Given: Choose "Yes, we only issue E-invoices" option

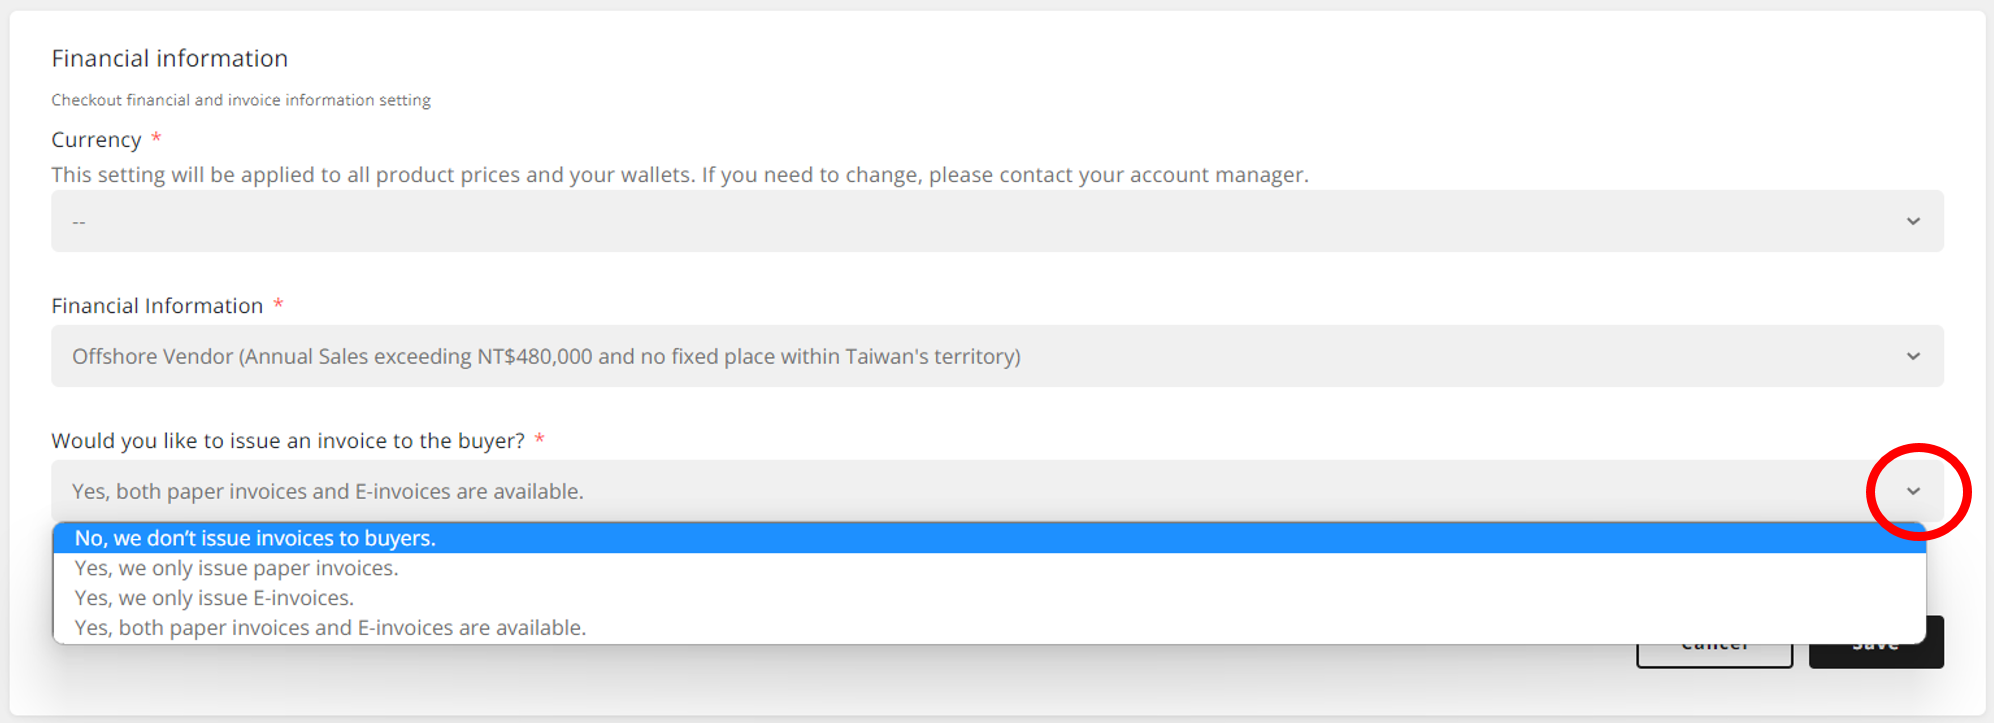Looking at the screenshot, I should click(214, 598).
